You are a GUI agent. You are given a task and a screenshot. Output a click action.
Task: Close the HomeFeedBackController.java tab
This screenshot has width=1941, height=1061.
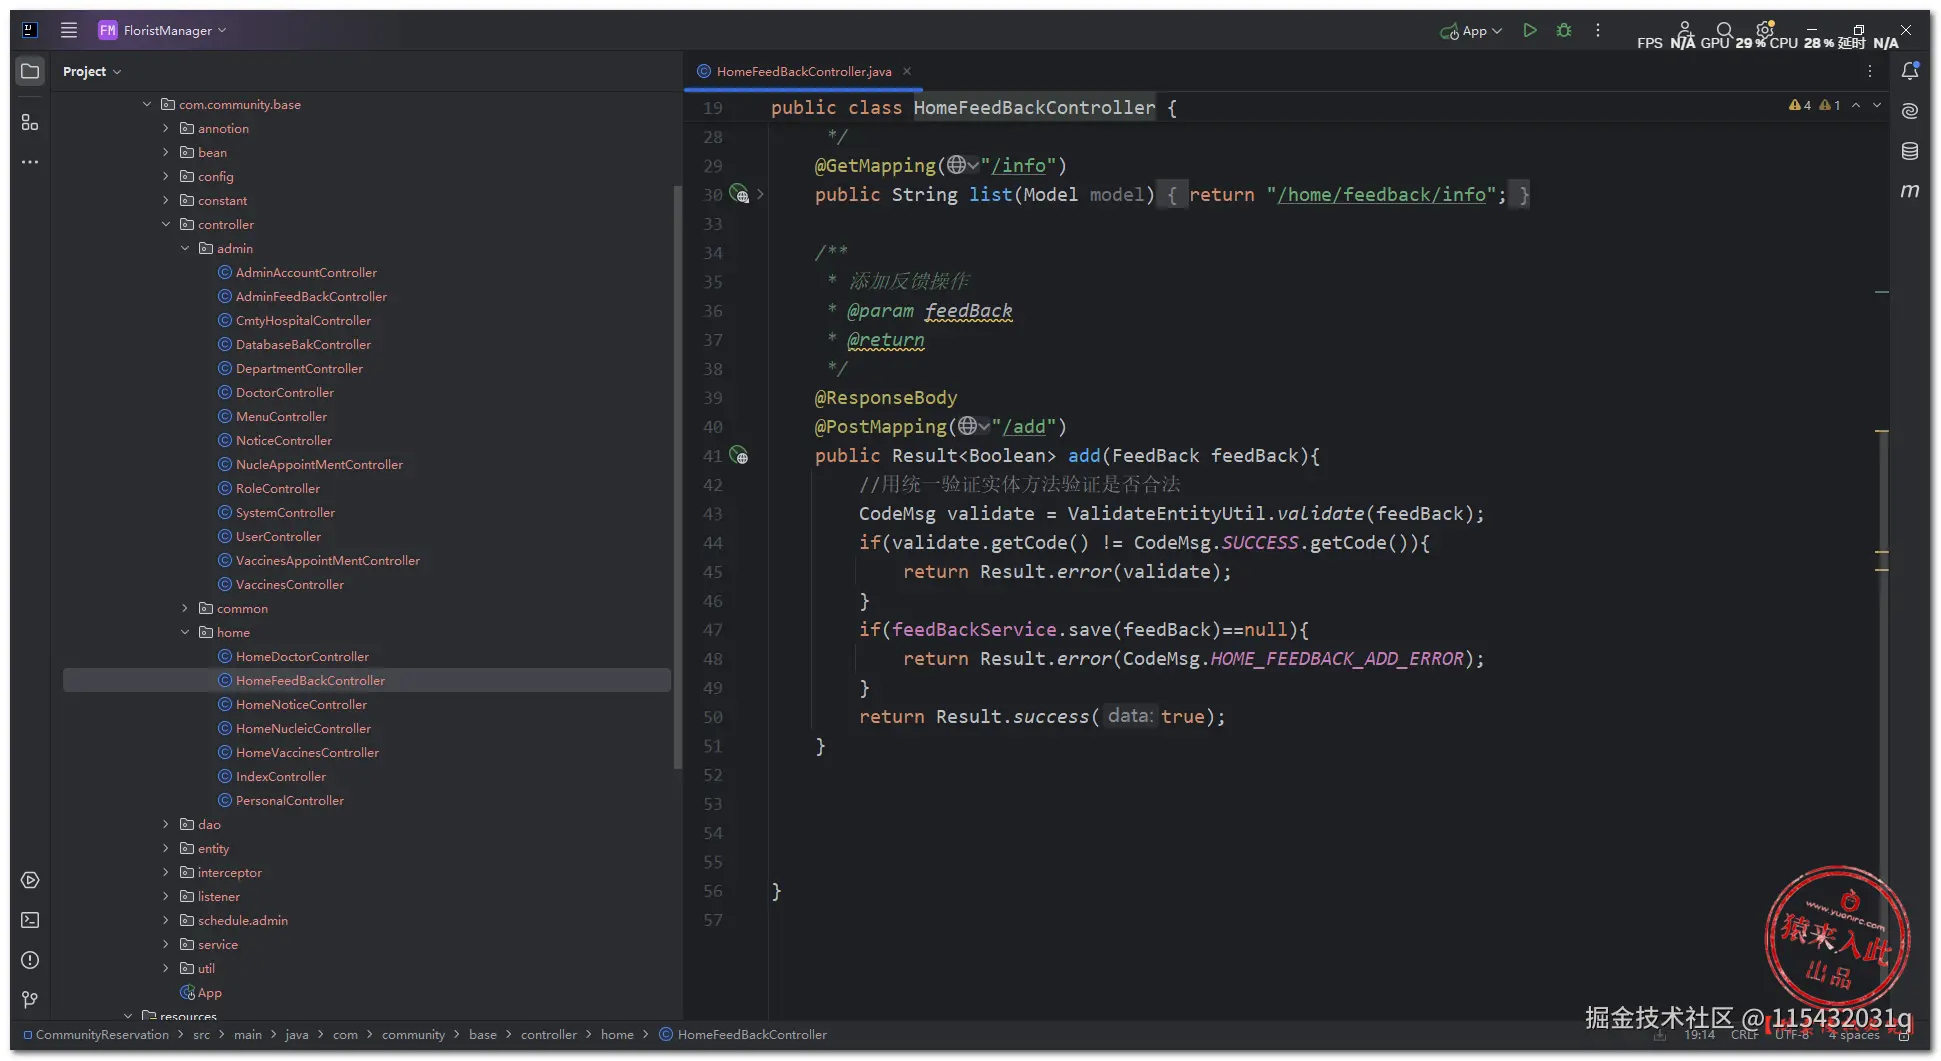pyautogui.click(x=907, y=71)
